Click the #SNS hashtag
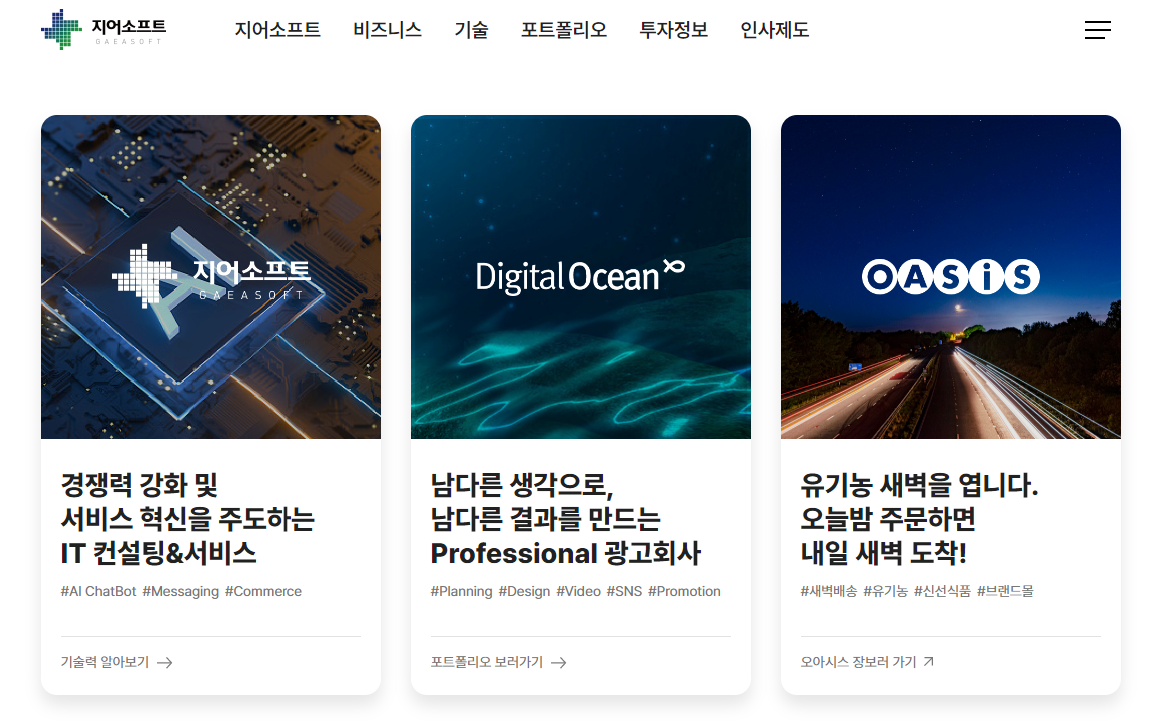The width and height of the screenshot is (1174, 725). tap(624, 592)
